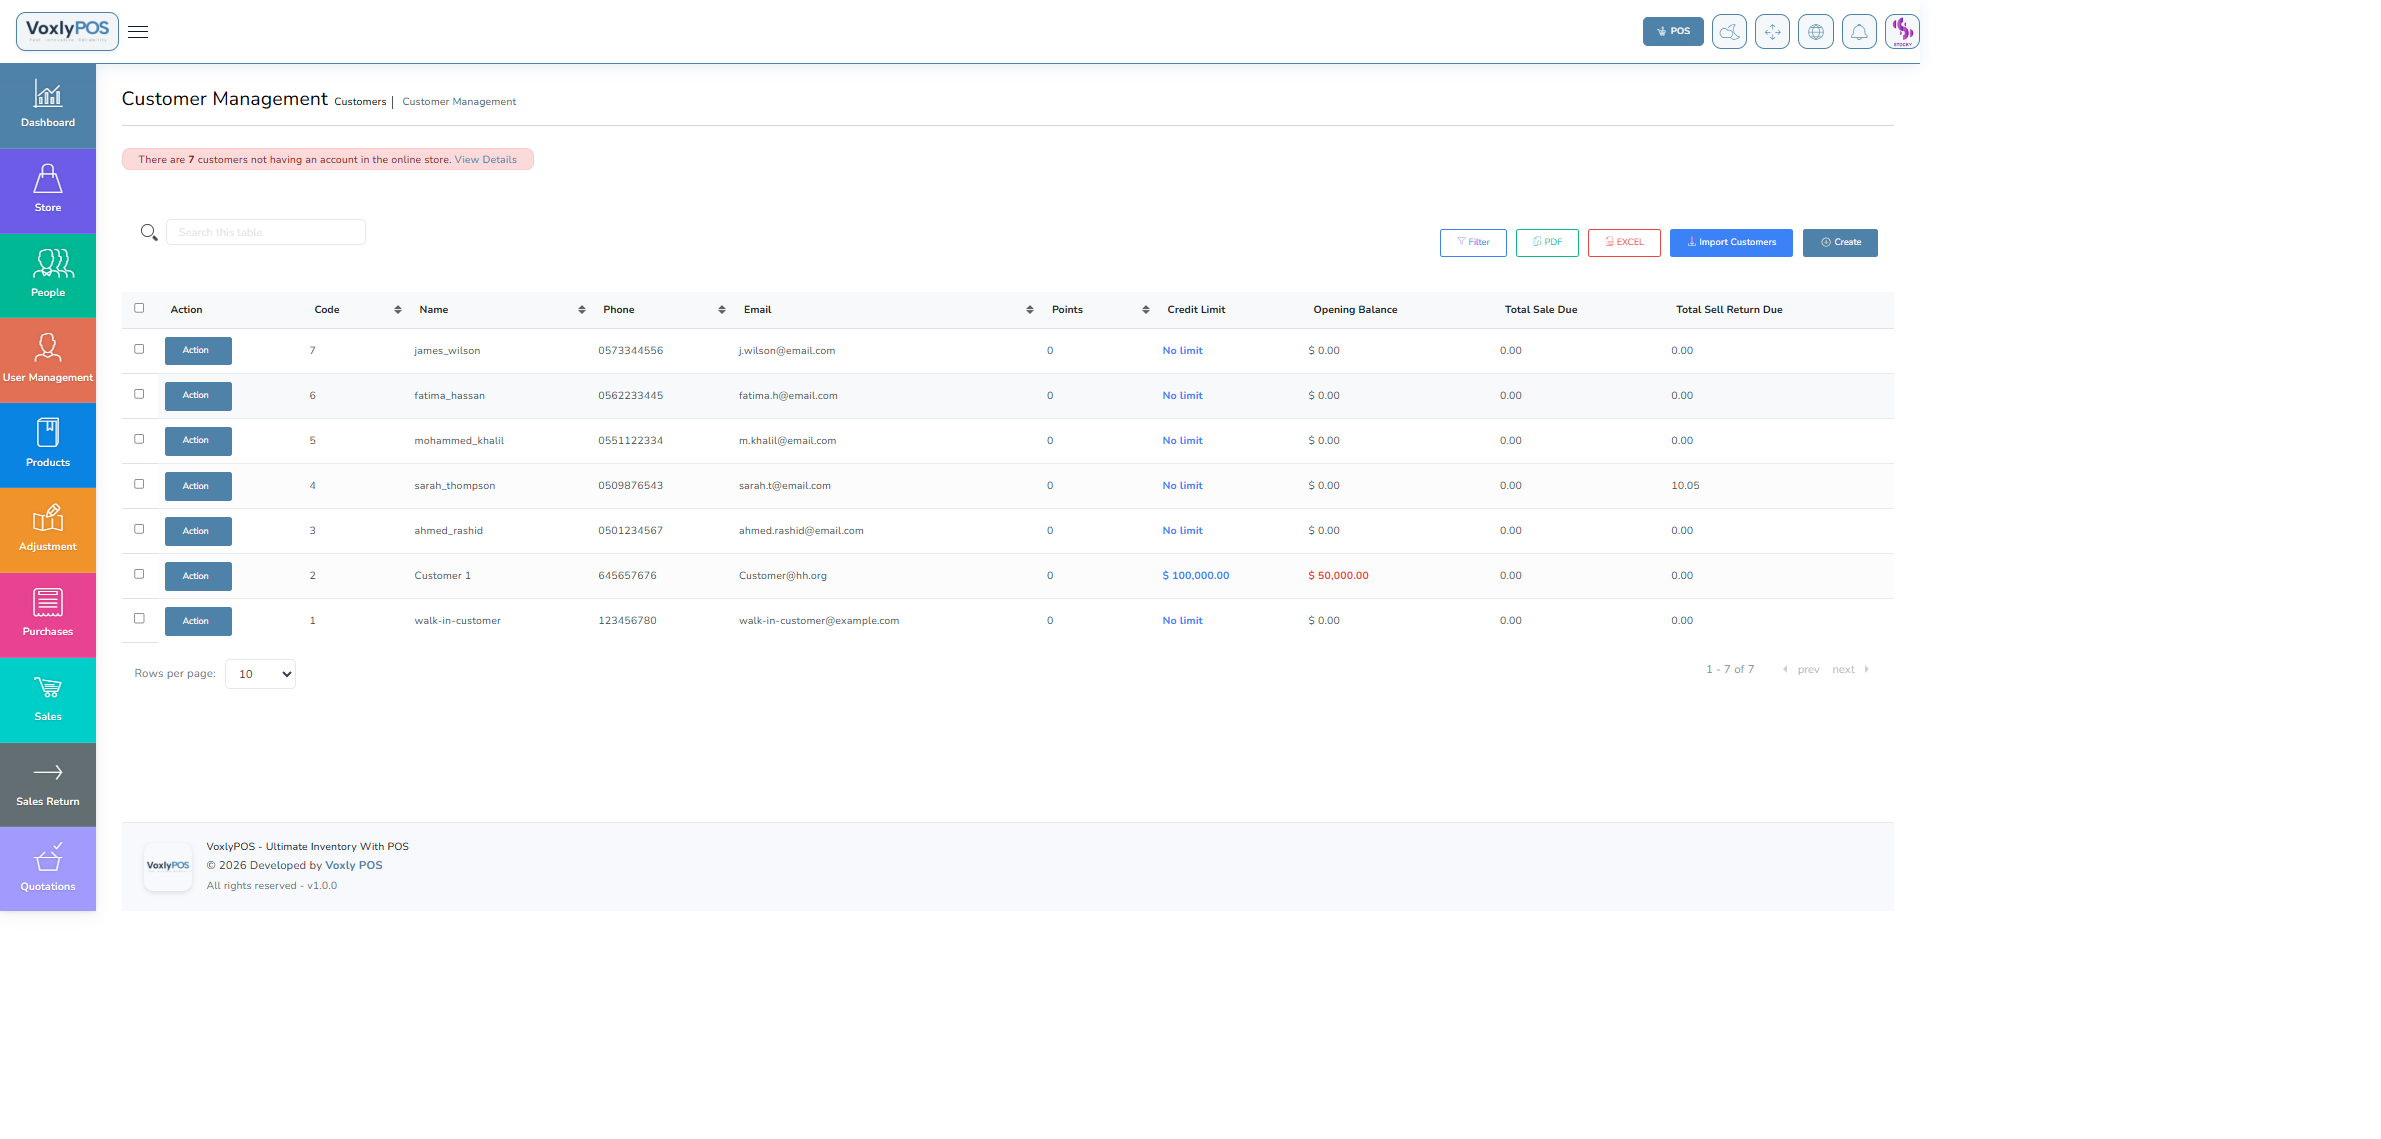Image resolution: width=2381 pixels, height=1139 pixels.
Task: Navigate to Sales Return in the sidebar
Action: 47,783
